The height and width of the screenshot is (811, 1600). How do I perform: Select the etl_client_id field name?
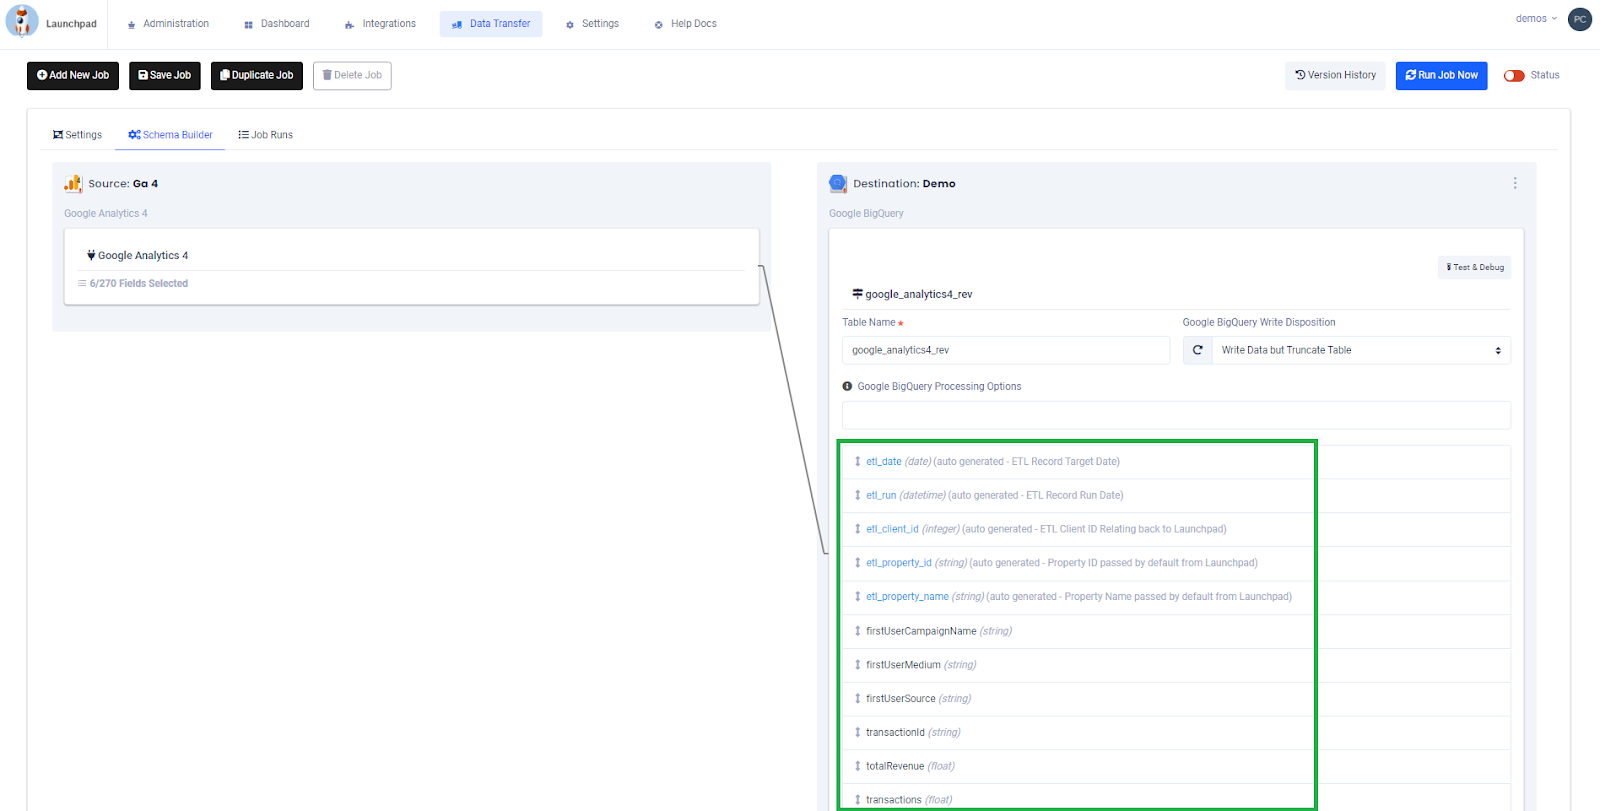click(892, 530)
